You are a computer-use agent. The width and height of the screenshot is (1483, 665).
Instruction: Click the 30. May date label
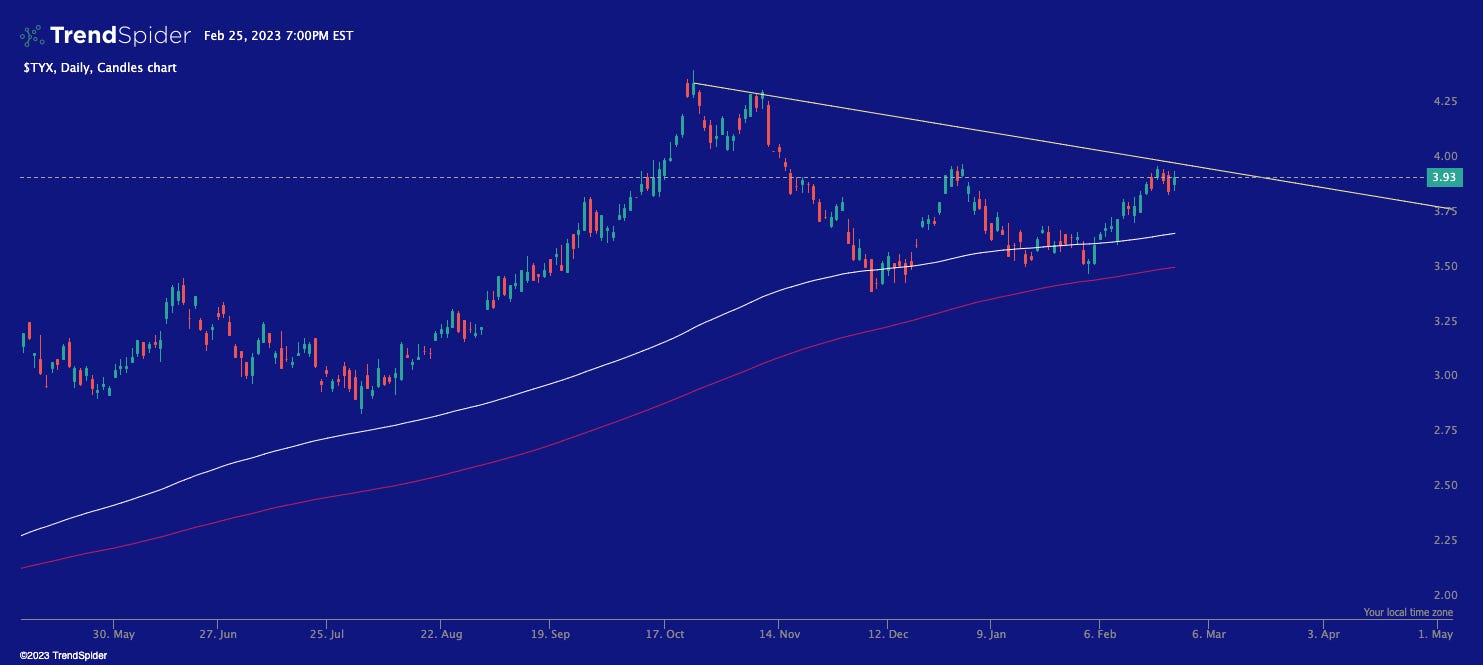tap(113, 634)
